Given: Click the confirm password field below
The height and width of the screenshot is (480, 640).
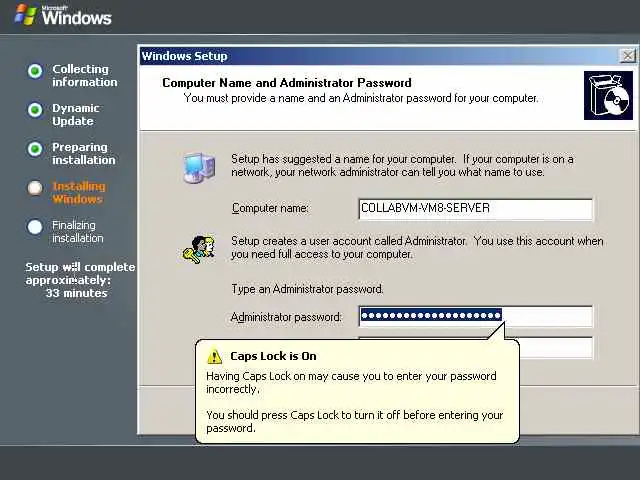Looking at the screenshot, I should (x=555, y=348).
